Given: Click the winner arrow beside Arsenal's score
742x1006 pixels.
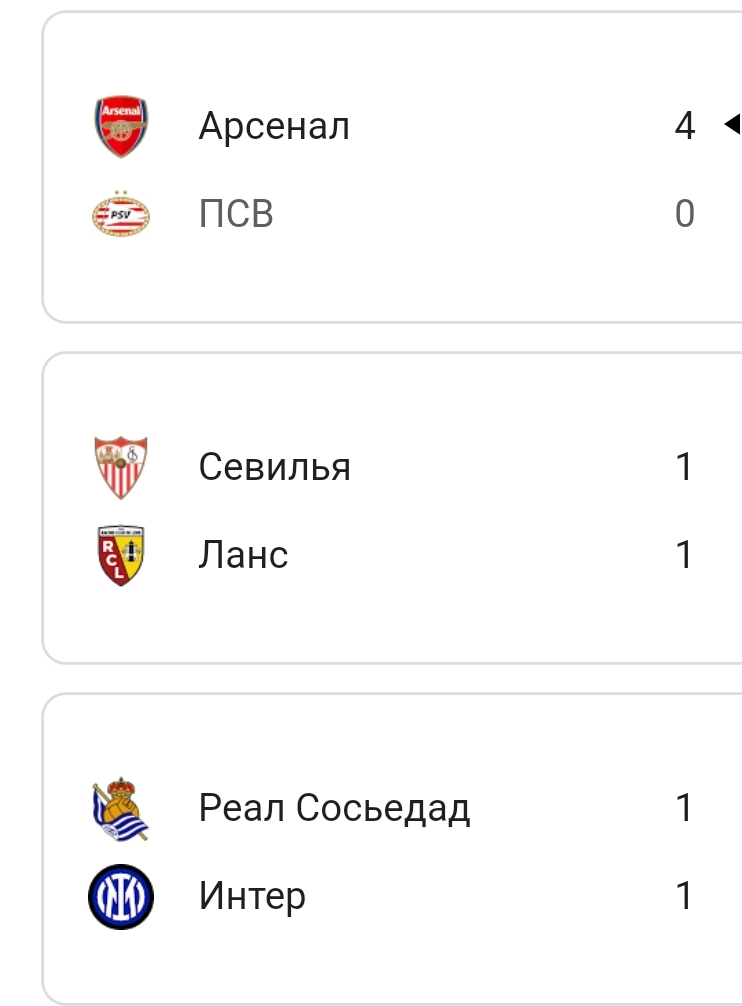Looking at the screenshot, I should [x=732, y=125].
